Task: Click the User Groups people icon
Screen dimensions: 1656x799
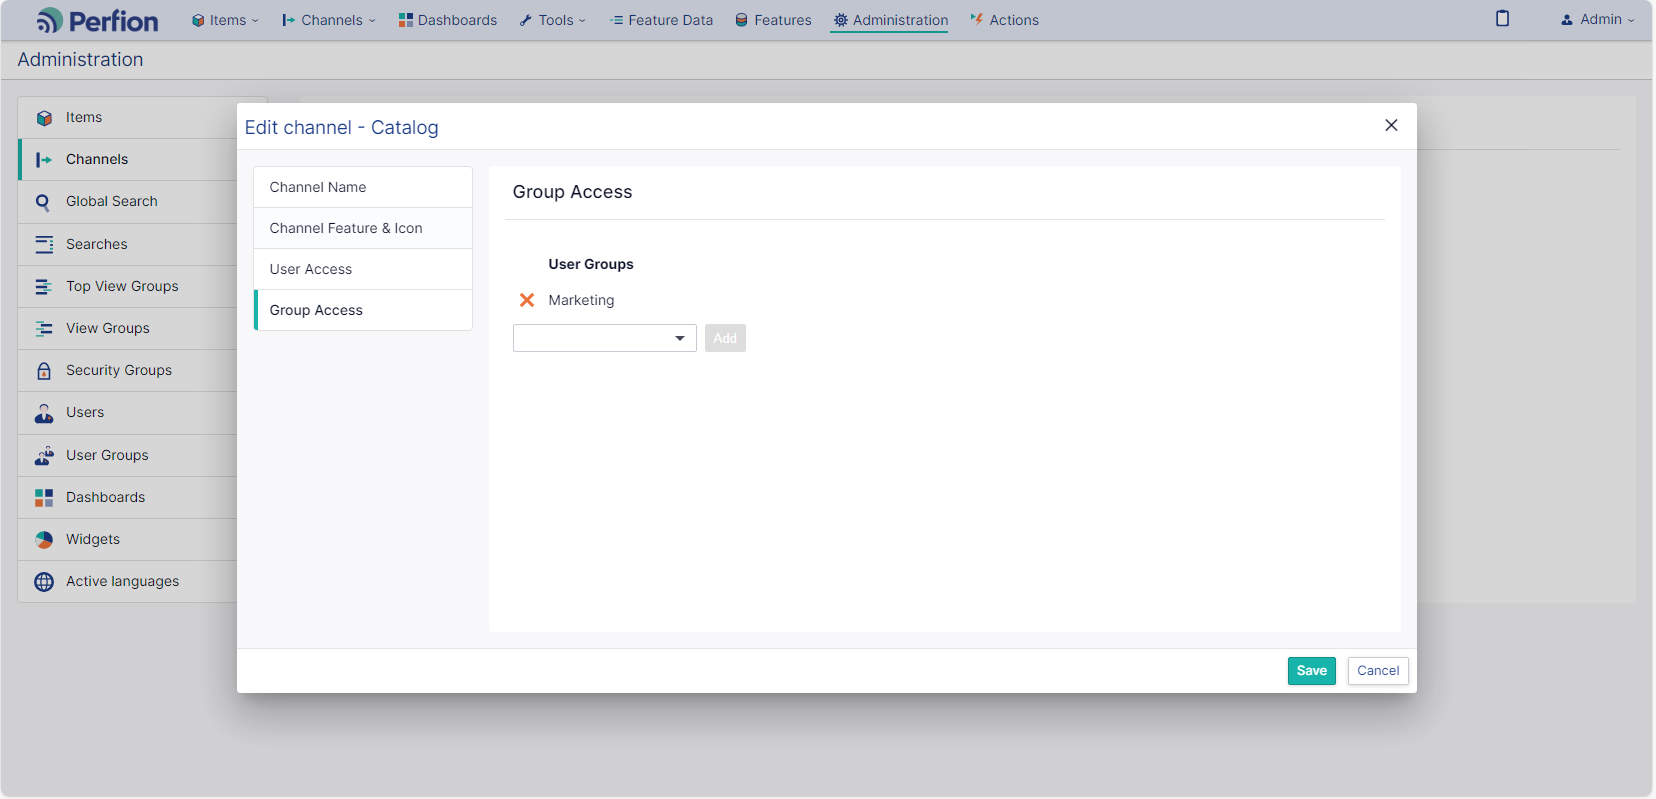Action: click(44, 456)
